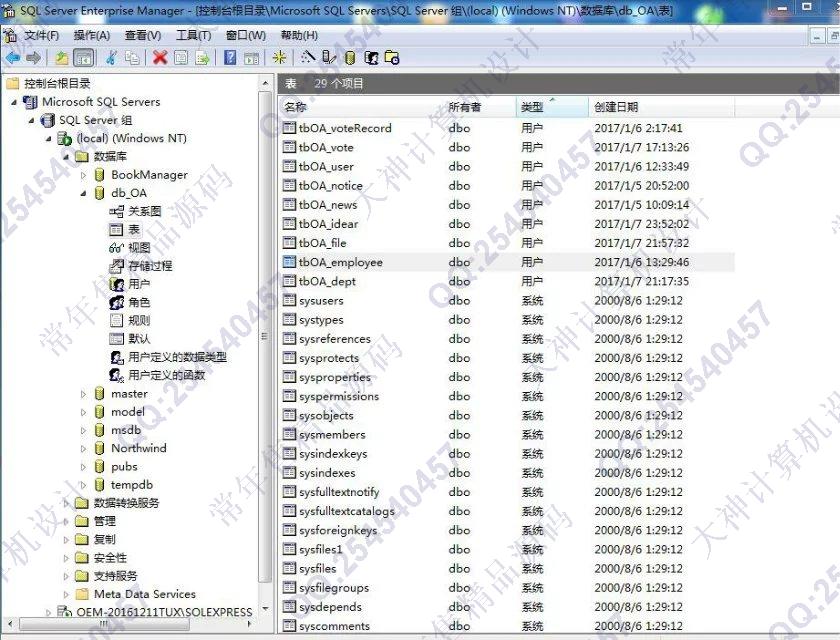Click the 关系图 diagram icon in tree
Image resolution: width=840 pixels, height=640 pixels.
[116, 211]
